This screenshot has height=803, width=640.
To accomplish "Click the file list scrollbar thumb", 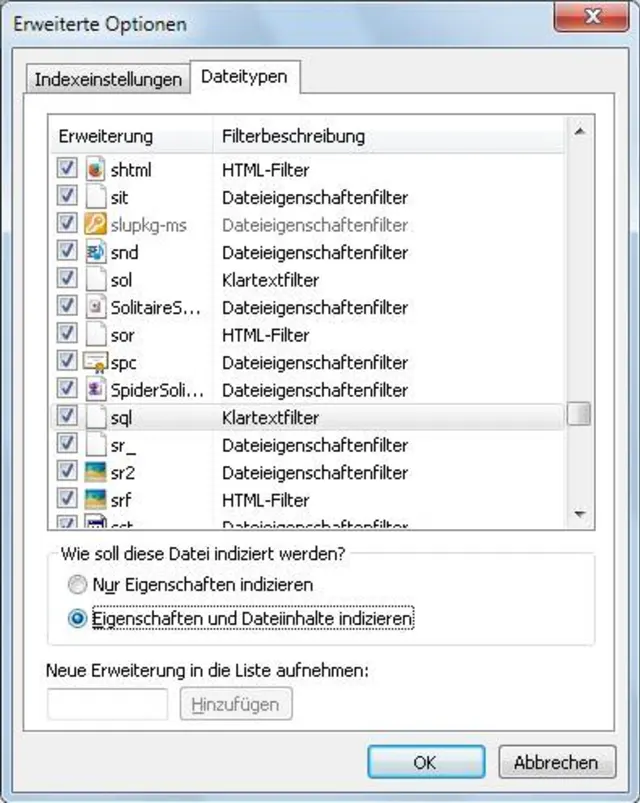I will pyautogui.click(x=579, y=414).
